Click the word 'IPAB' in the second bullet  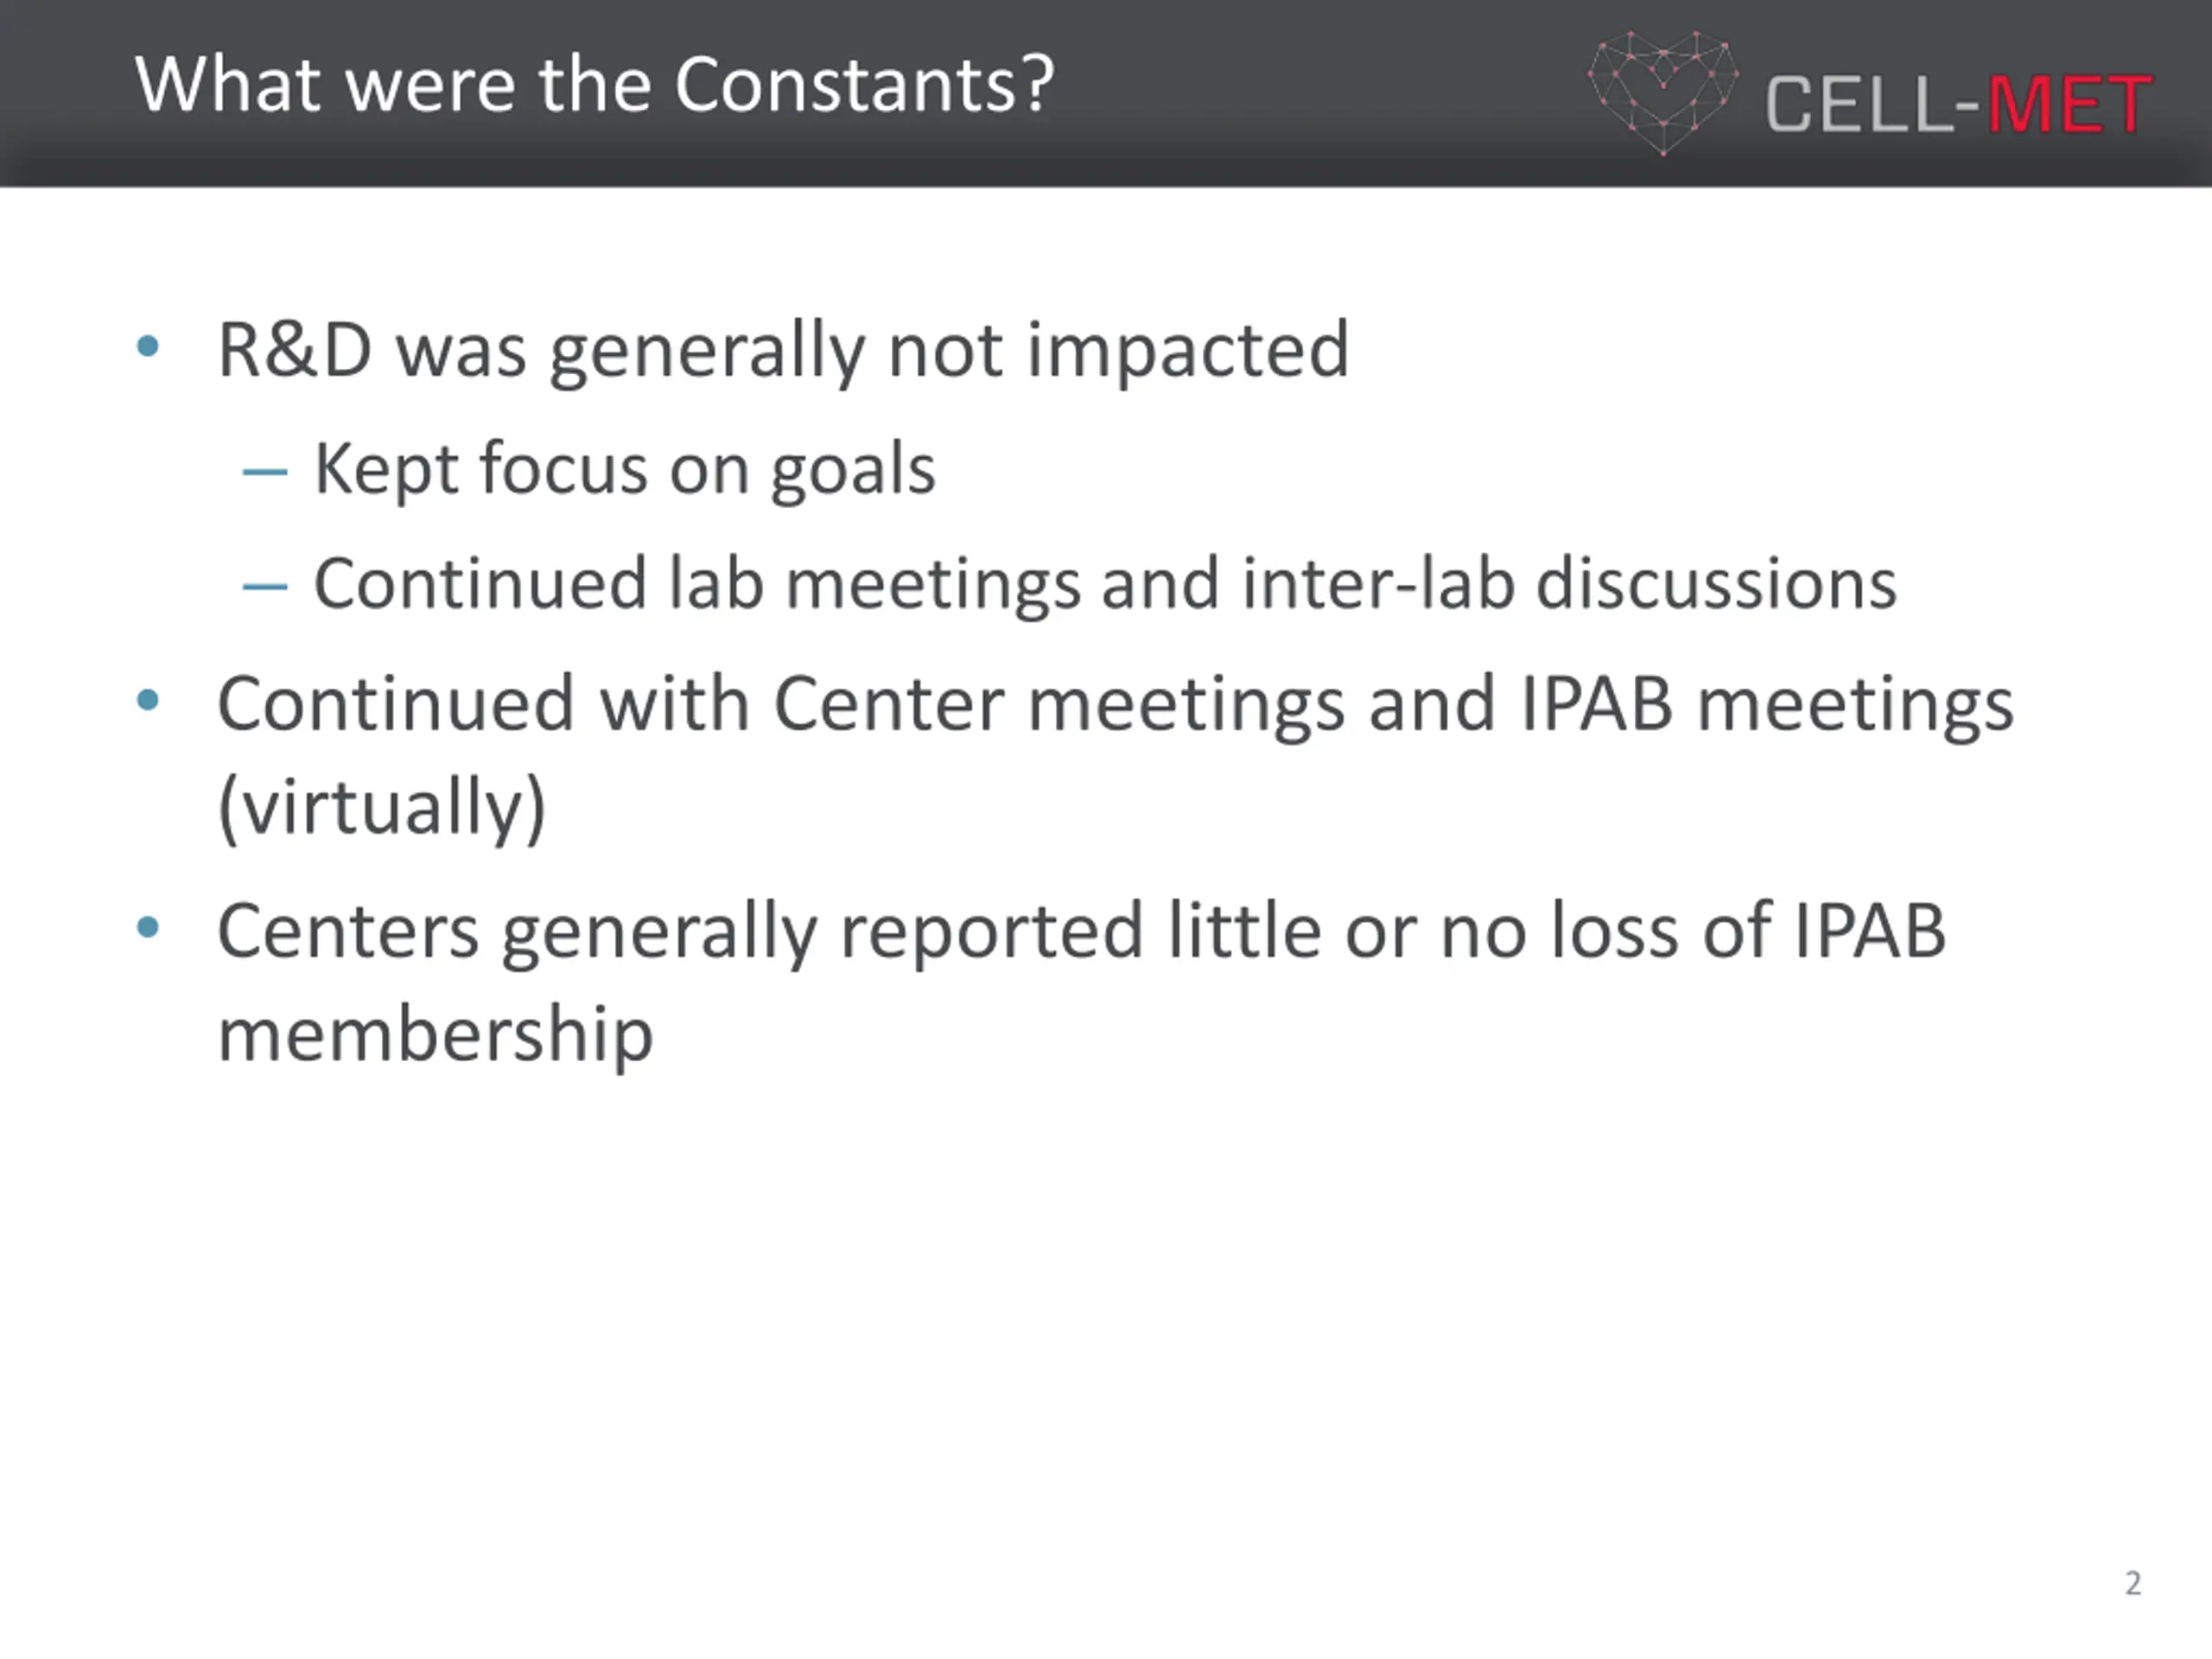click(1597, 704)
